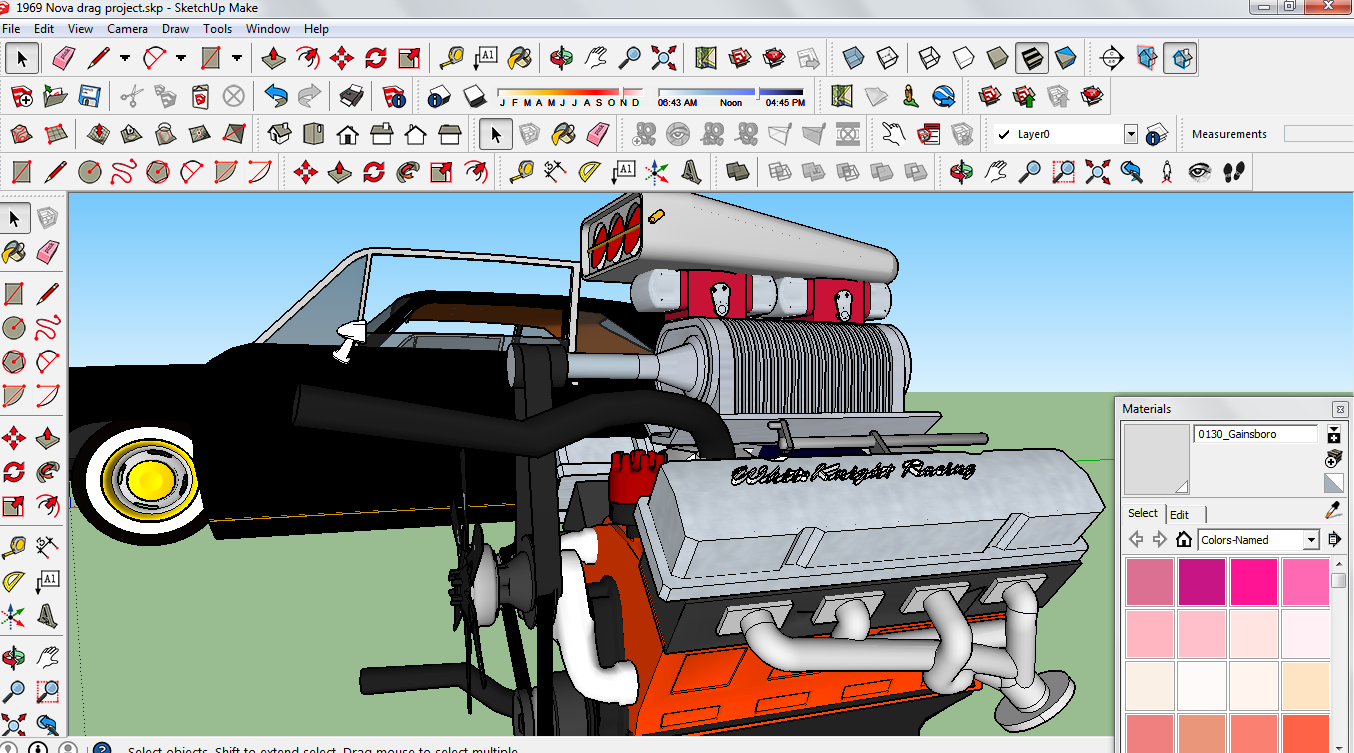1354x753 pixels.
Task: Enable Wireframe face style
Action: coord(929,58)
